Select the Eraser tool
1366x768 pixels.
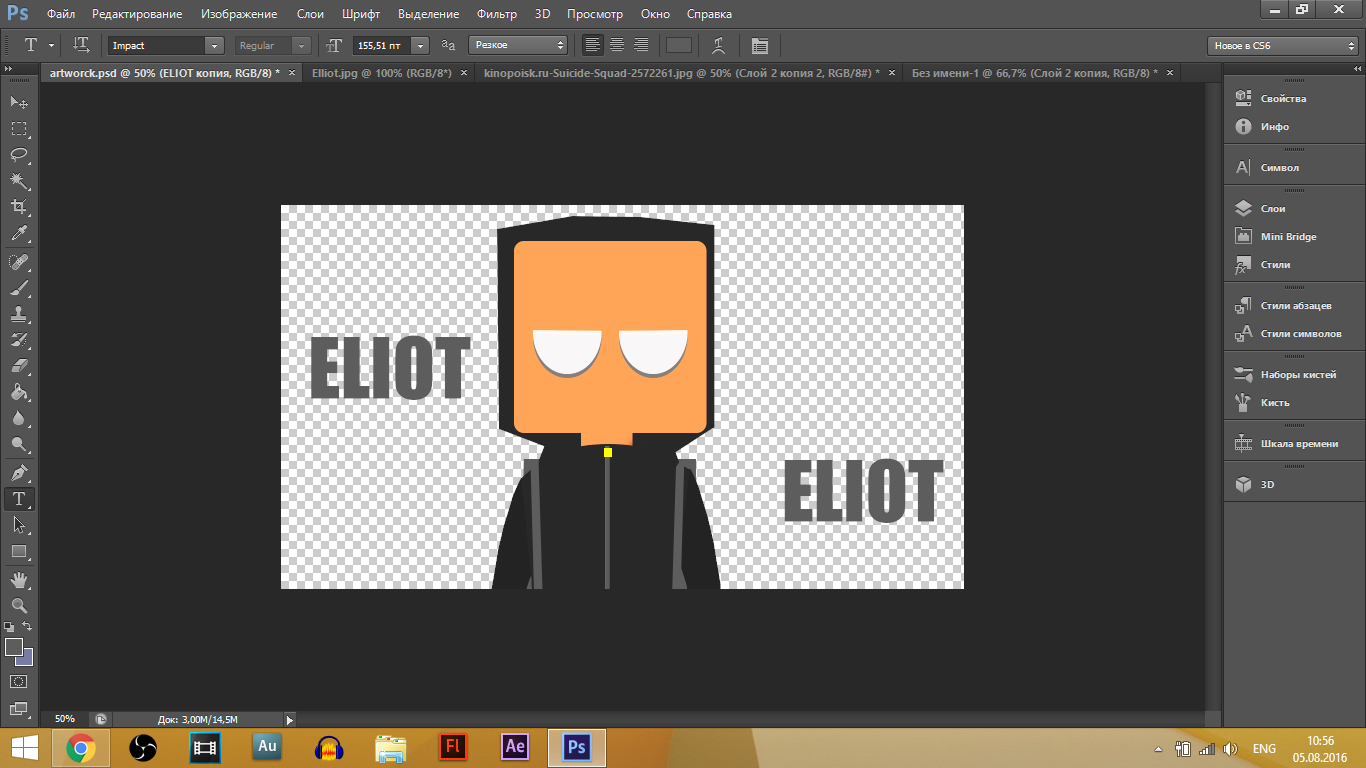tap(19, 366)
